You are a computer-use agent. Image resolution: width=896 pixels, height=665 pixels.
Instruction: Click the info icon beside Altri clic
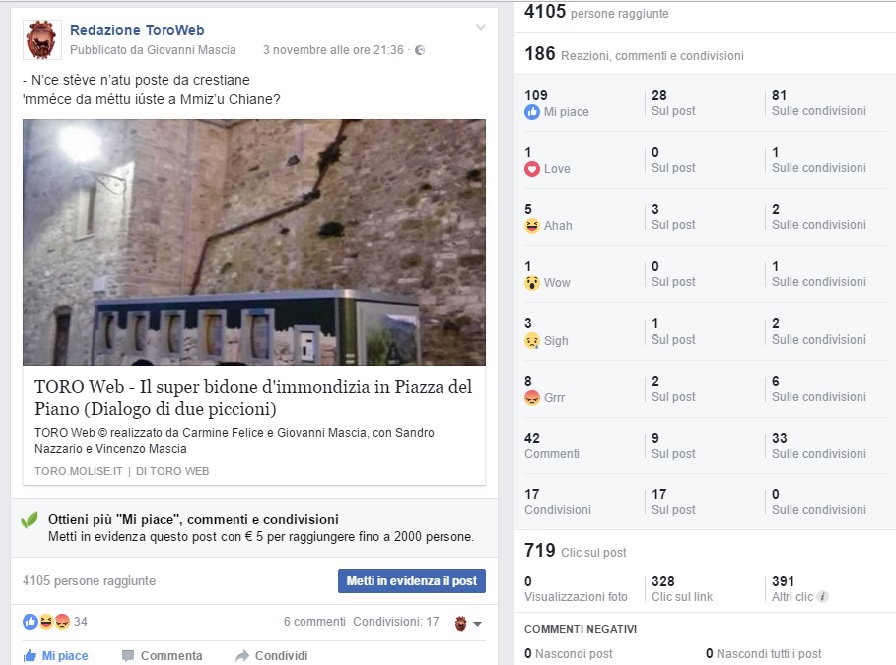click(822, 597)
